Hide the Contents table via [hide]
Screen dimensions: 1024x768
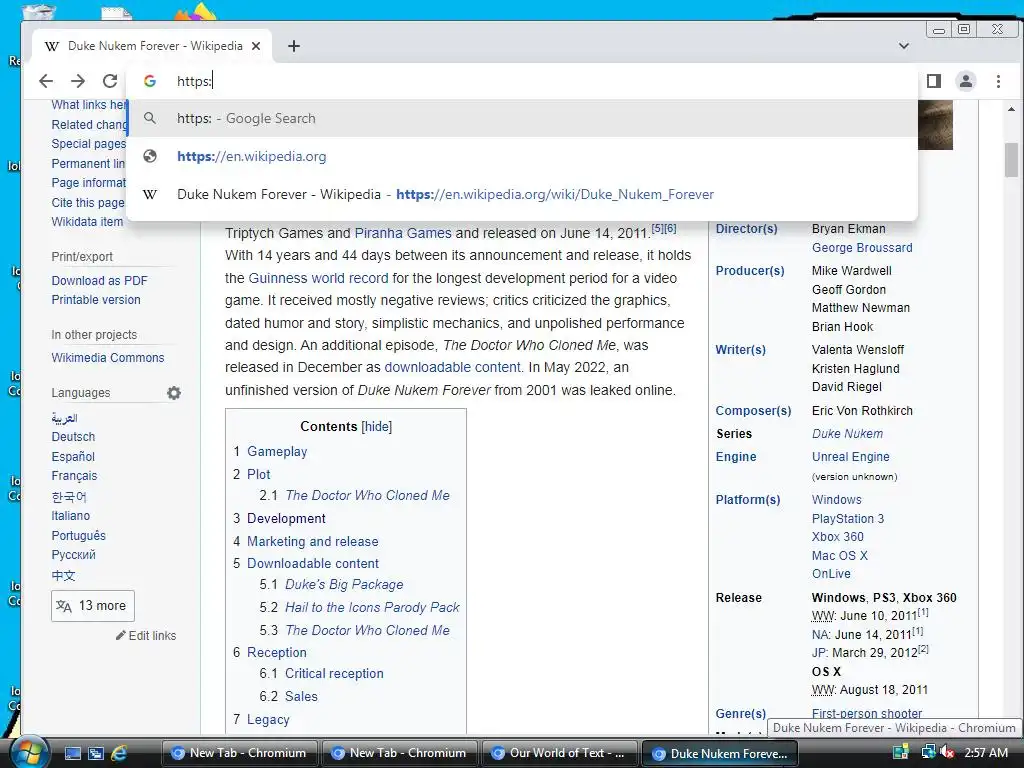(x=377, y=426)
